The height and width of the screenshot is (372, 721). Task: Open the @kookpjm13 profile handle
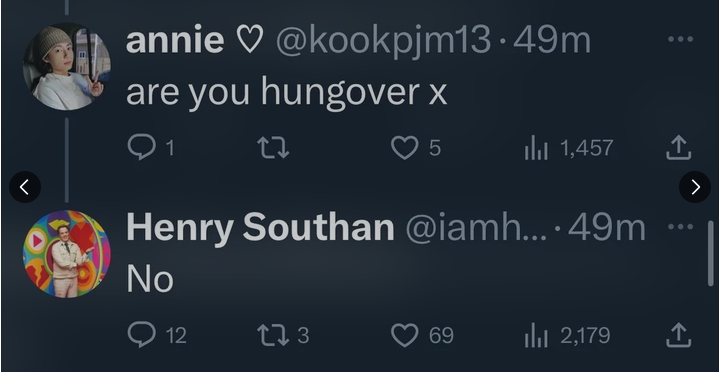tap(383, 40)
